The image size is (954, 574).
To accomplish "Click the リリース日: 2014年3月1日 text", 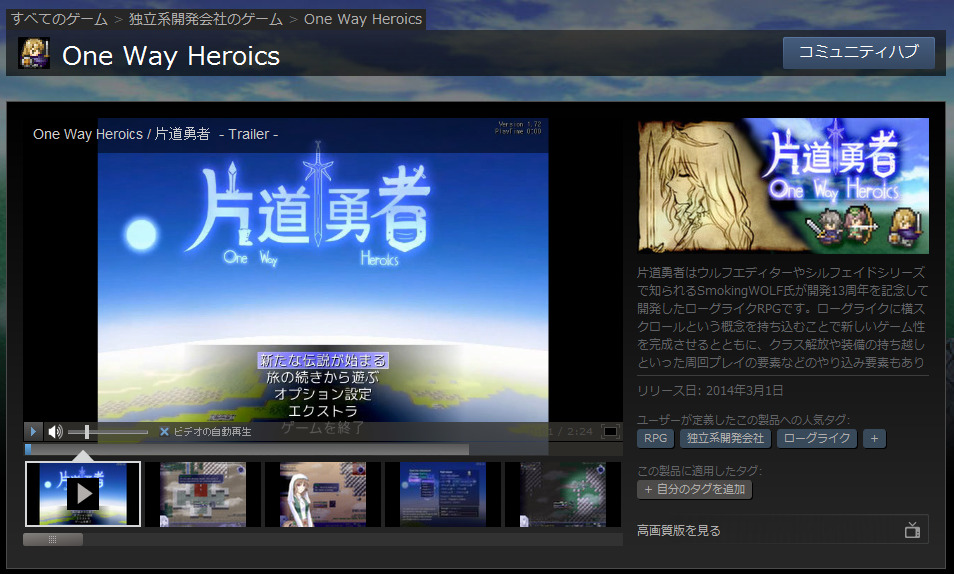I will [x=710, y=391].
